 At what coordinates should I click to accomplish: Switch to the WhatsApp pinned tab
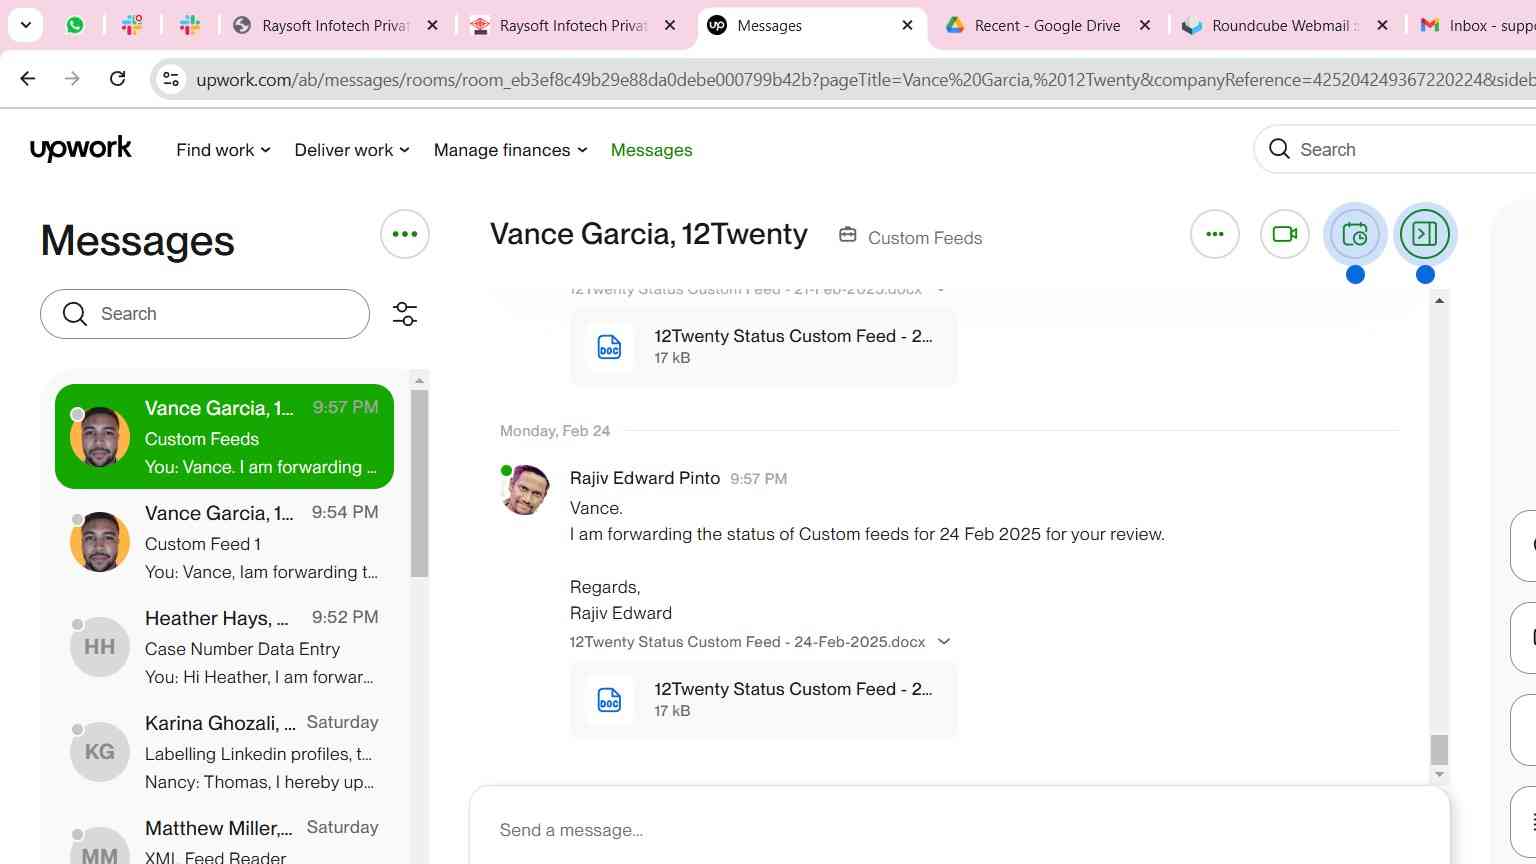75,25
